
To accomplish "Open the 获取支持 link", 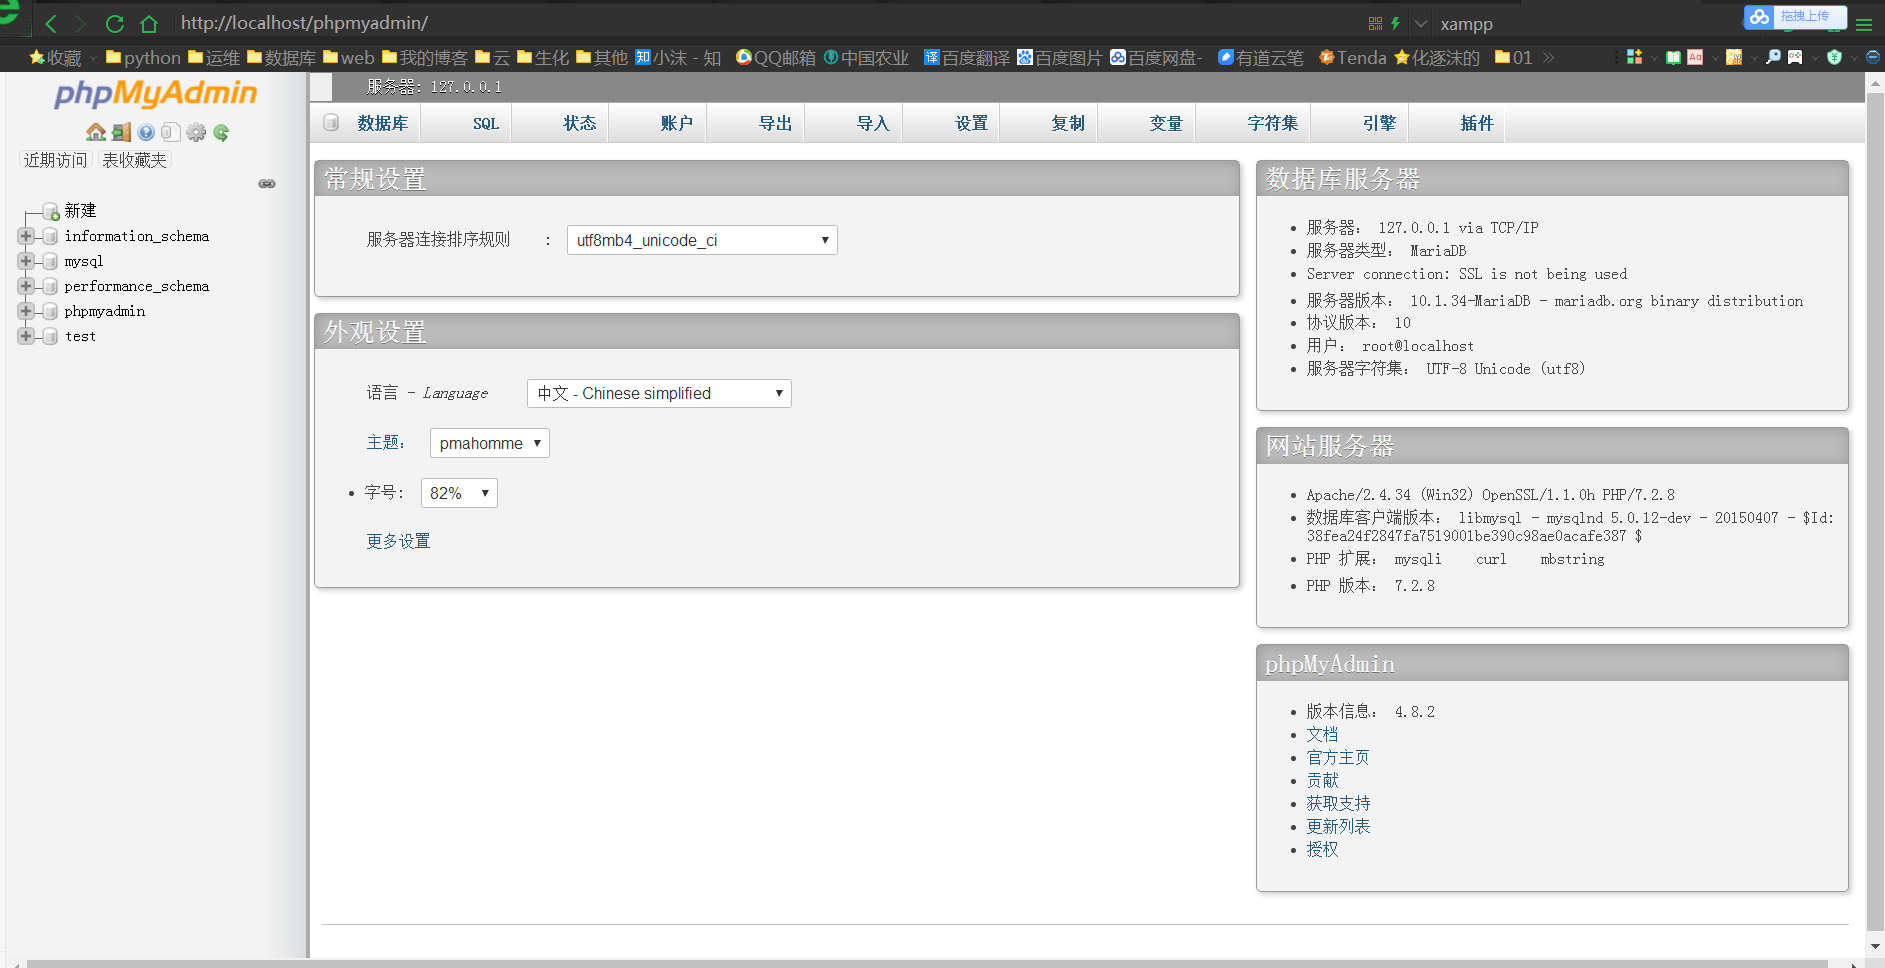I will click(1338, 803).
